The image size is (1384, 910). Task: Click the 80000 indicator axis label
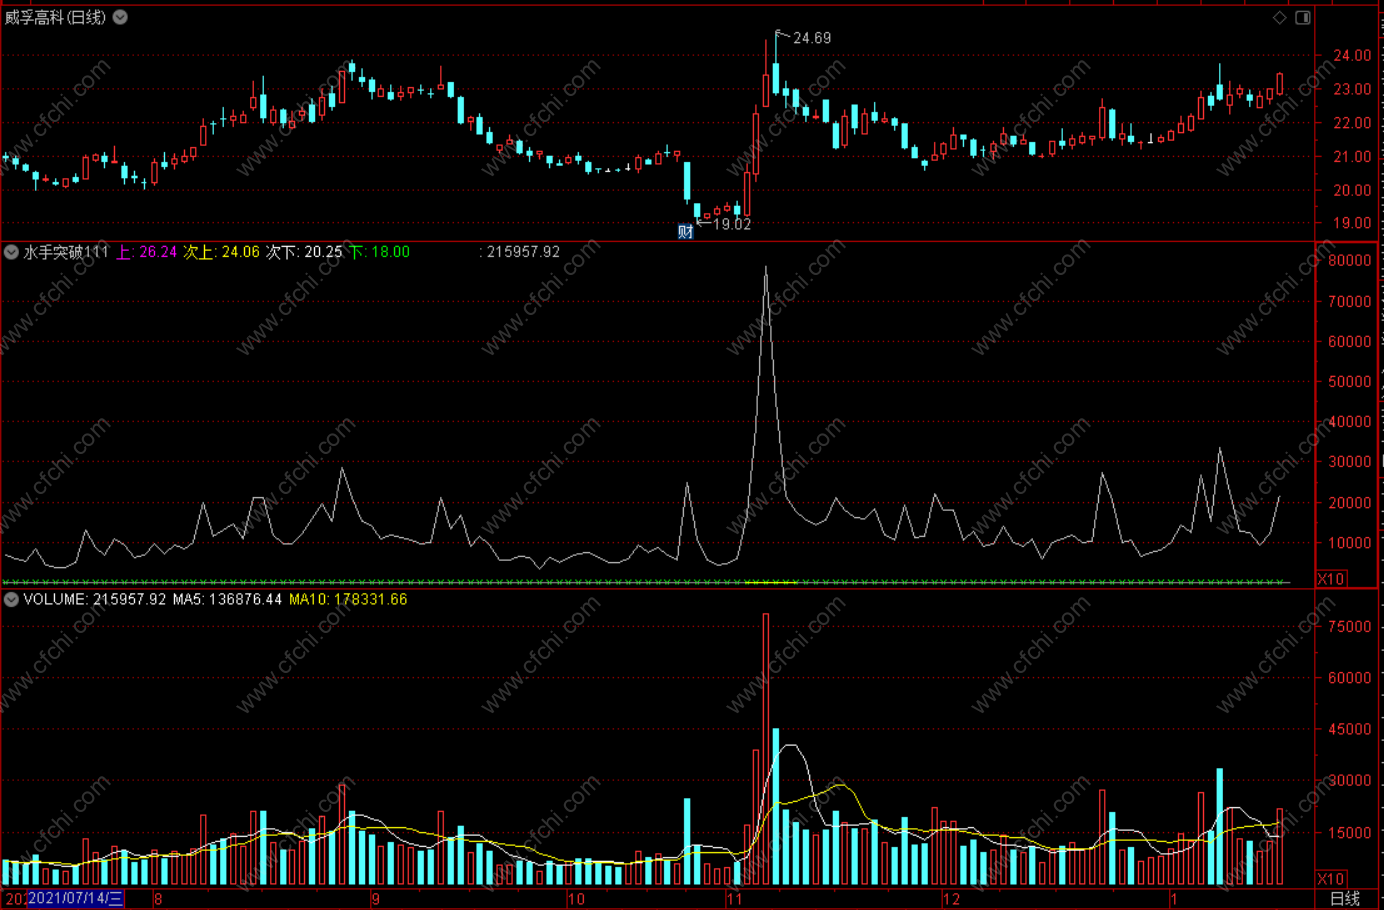coord(1349,260)
